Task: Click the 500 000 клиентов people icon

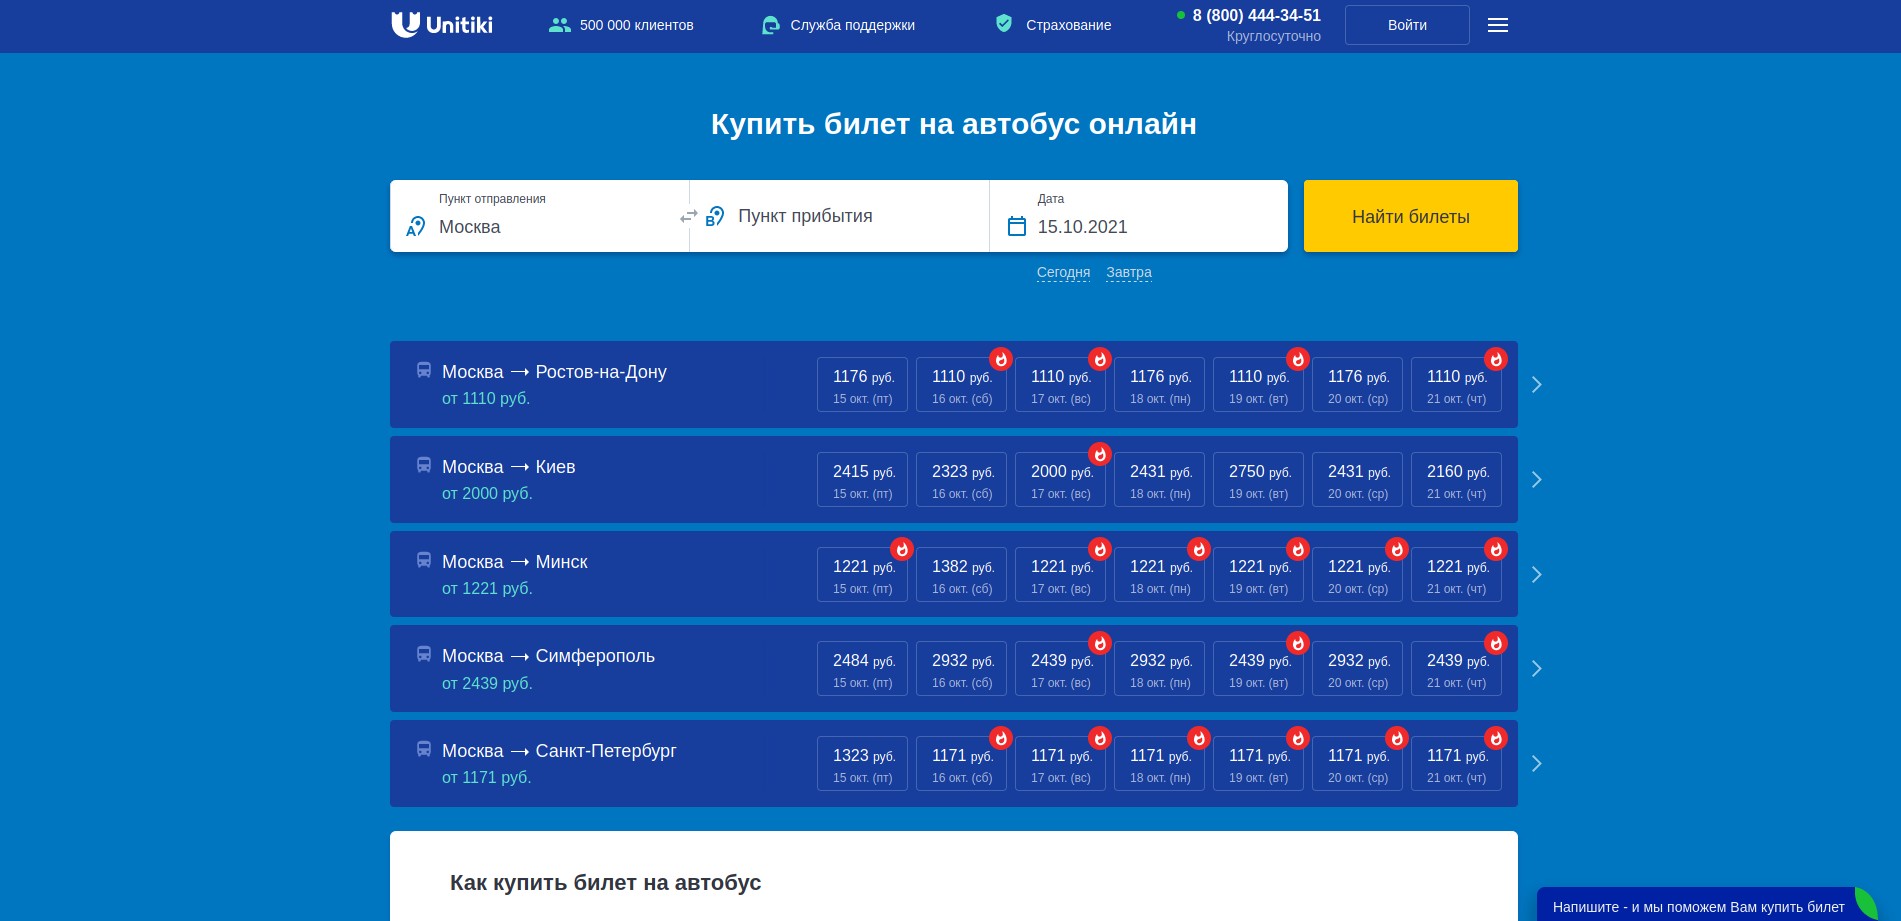Action: point(559,25)
